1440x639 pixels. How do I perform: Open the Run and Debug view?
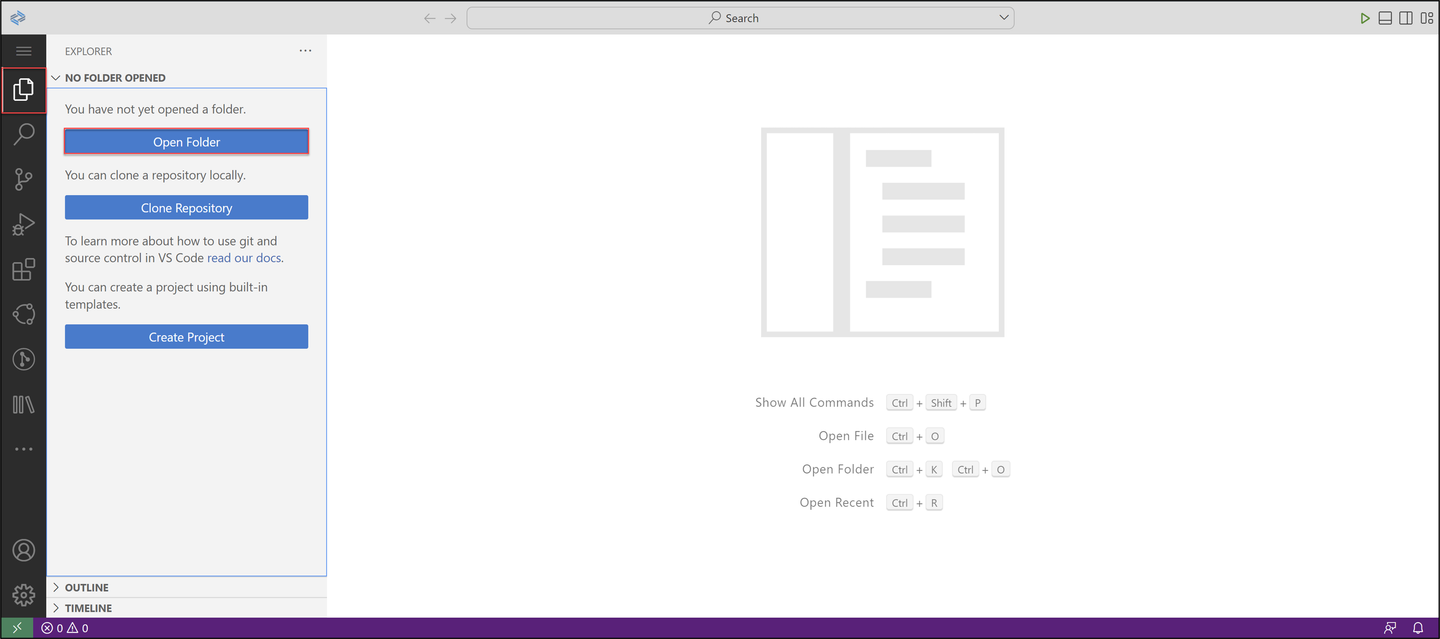pyautogui.click(x=24, y=224)
